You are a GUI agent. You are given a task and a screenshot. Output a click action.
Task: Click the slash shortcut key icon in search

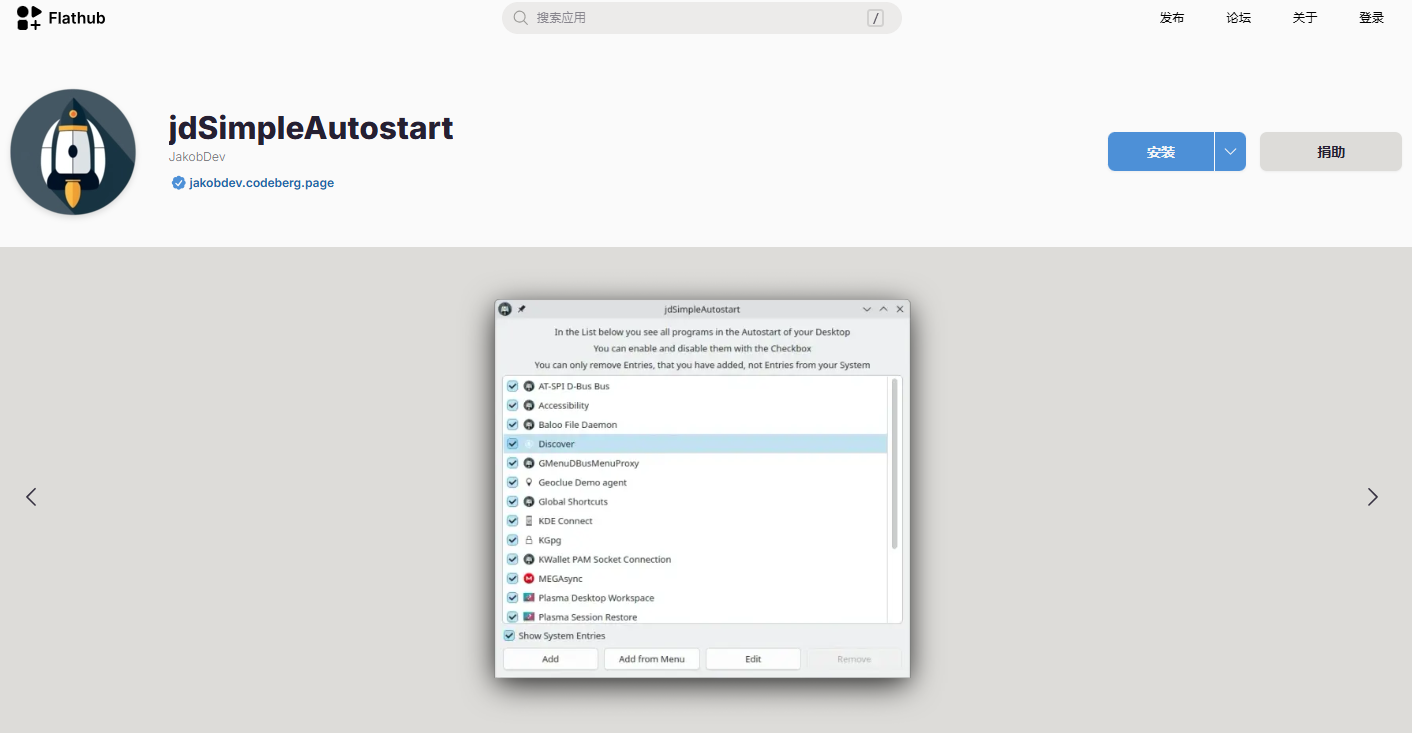(x=875, y=18)
